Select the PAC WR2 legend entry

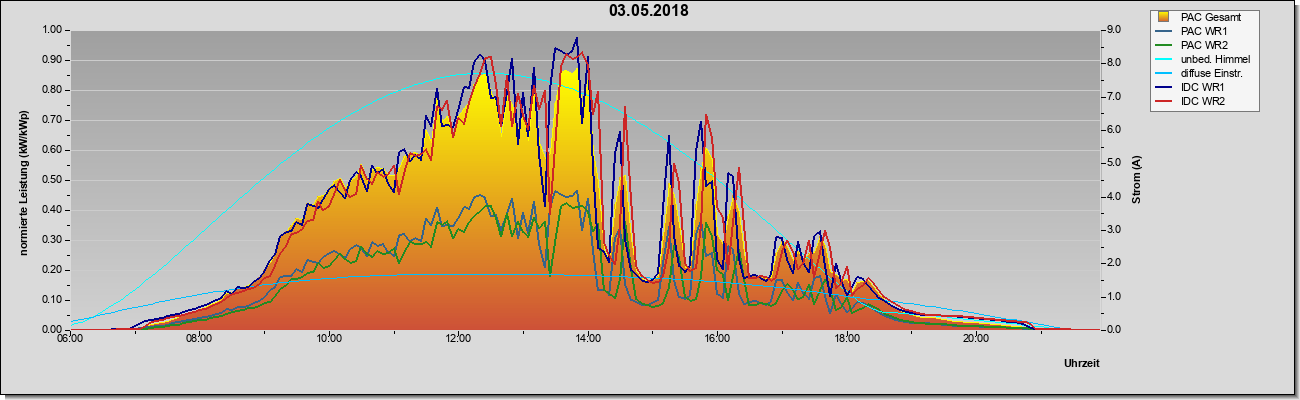1205,45
